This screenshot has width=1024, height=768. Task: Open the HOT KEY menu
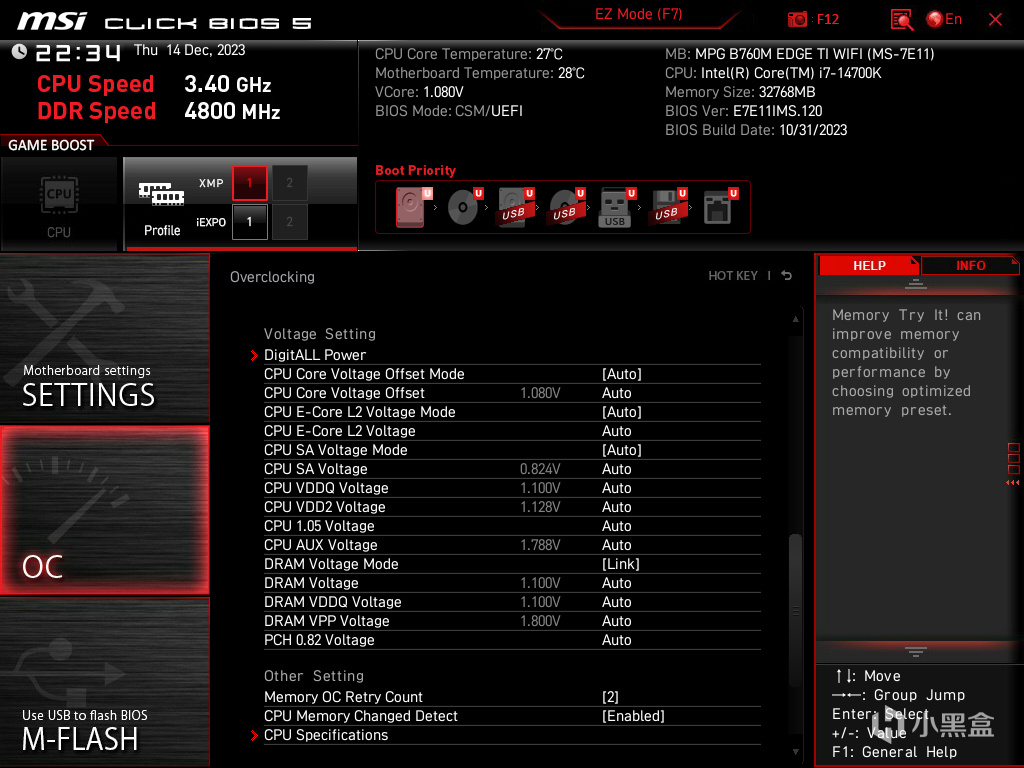[733, 276]
